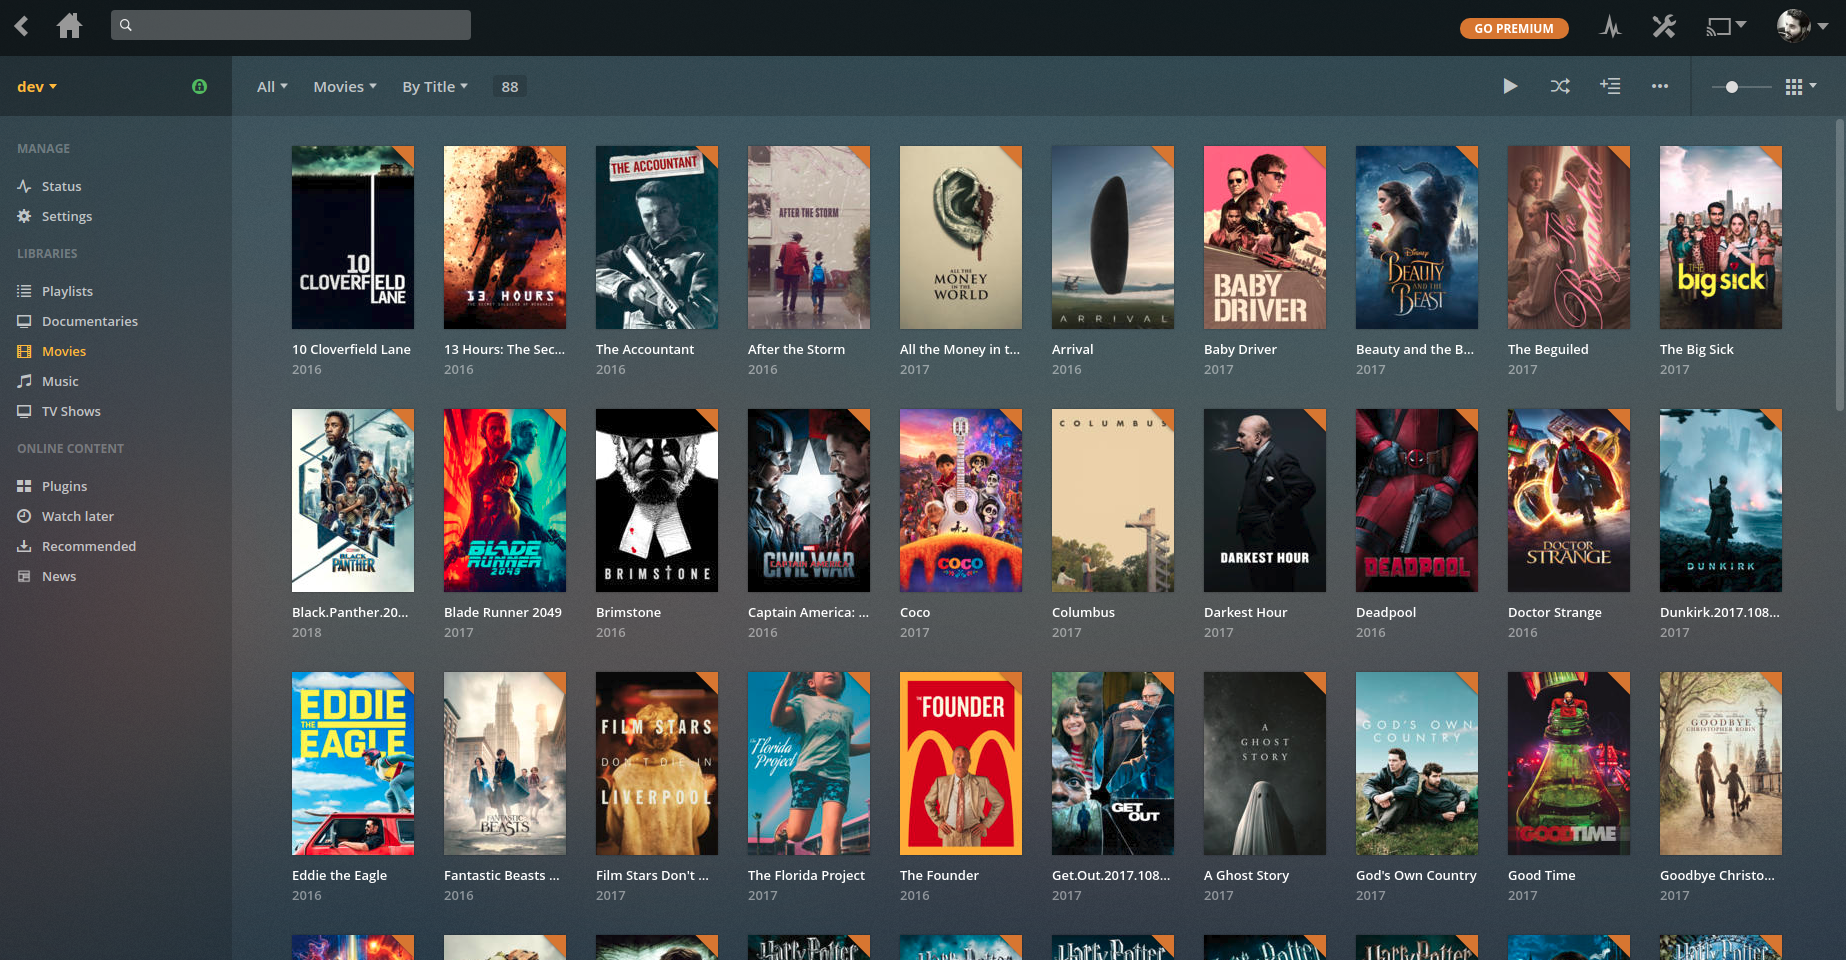Screen dimensions: 1846x960
Task: Click the After the Storm title link
Action: (x=796, y=349)
